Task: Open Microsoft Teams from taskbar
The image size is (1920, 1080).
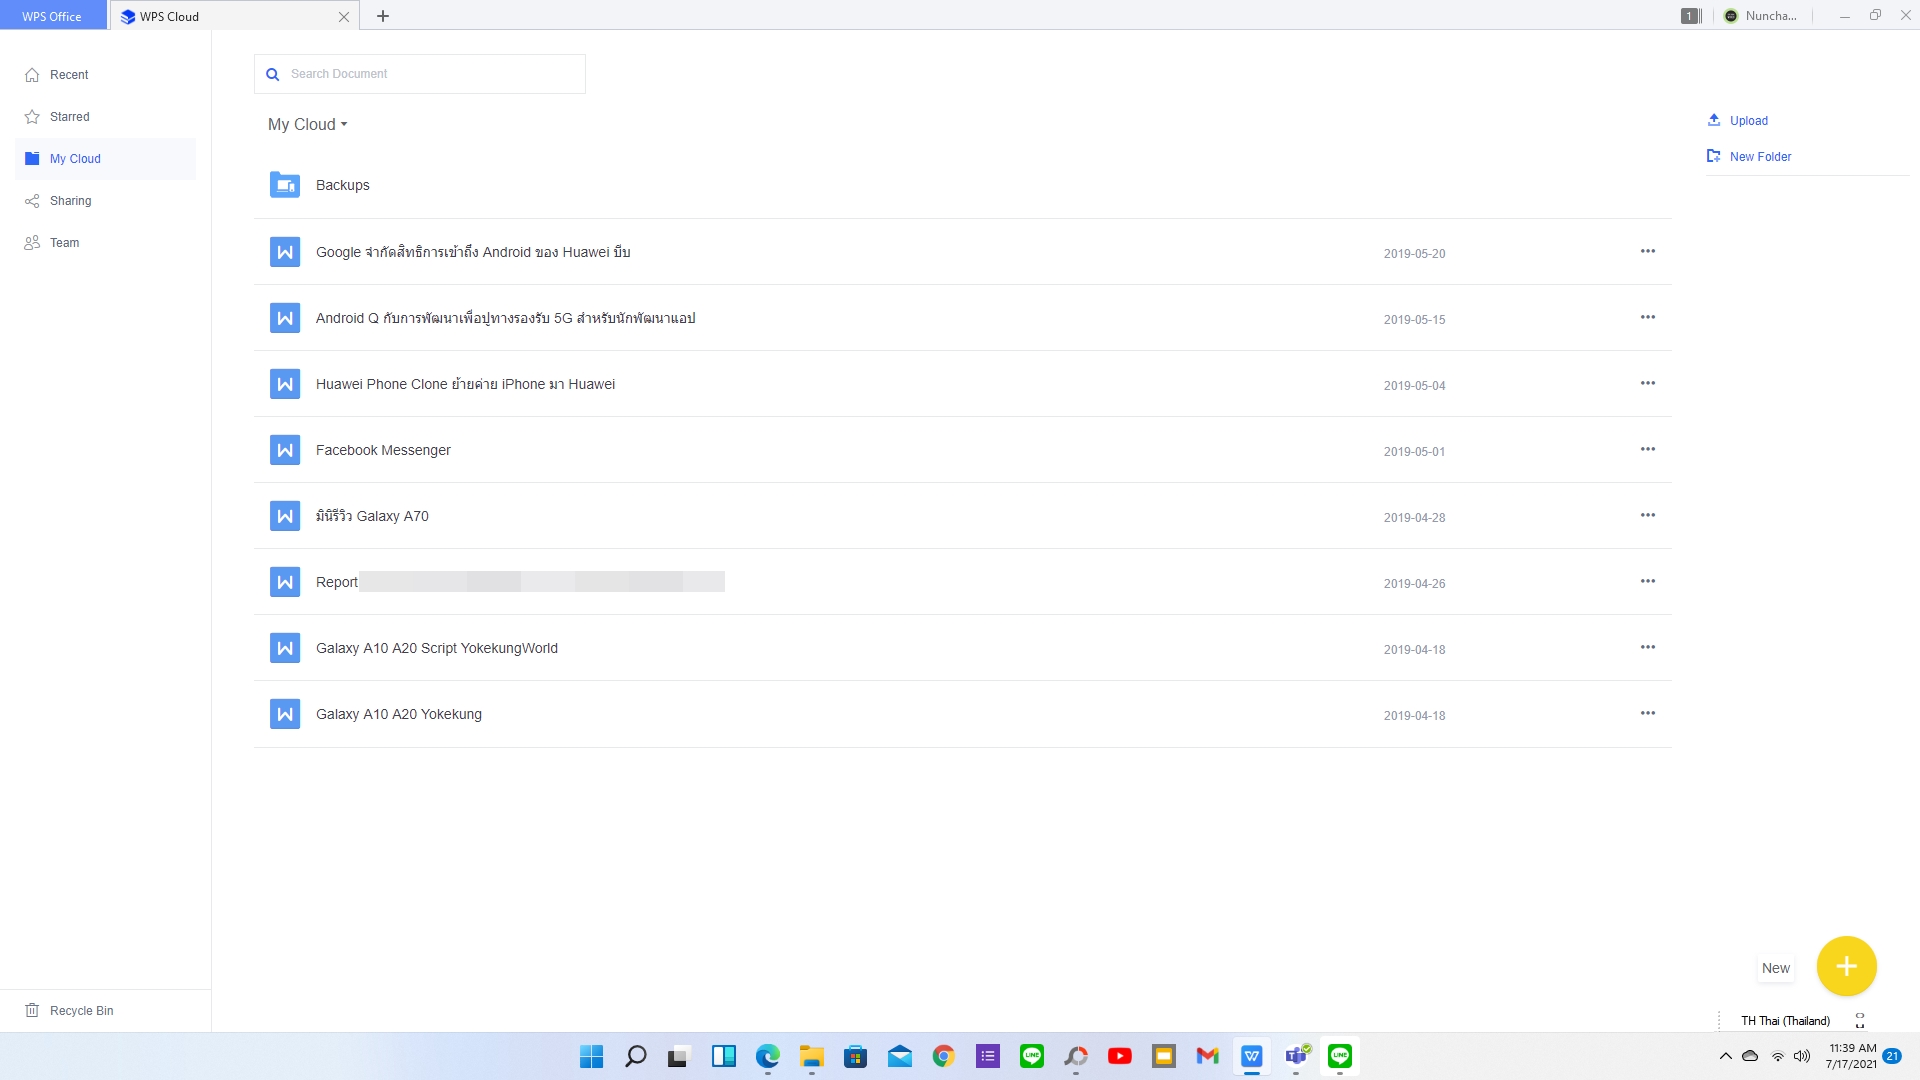Action: click(1296, 1056)
